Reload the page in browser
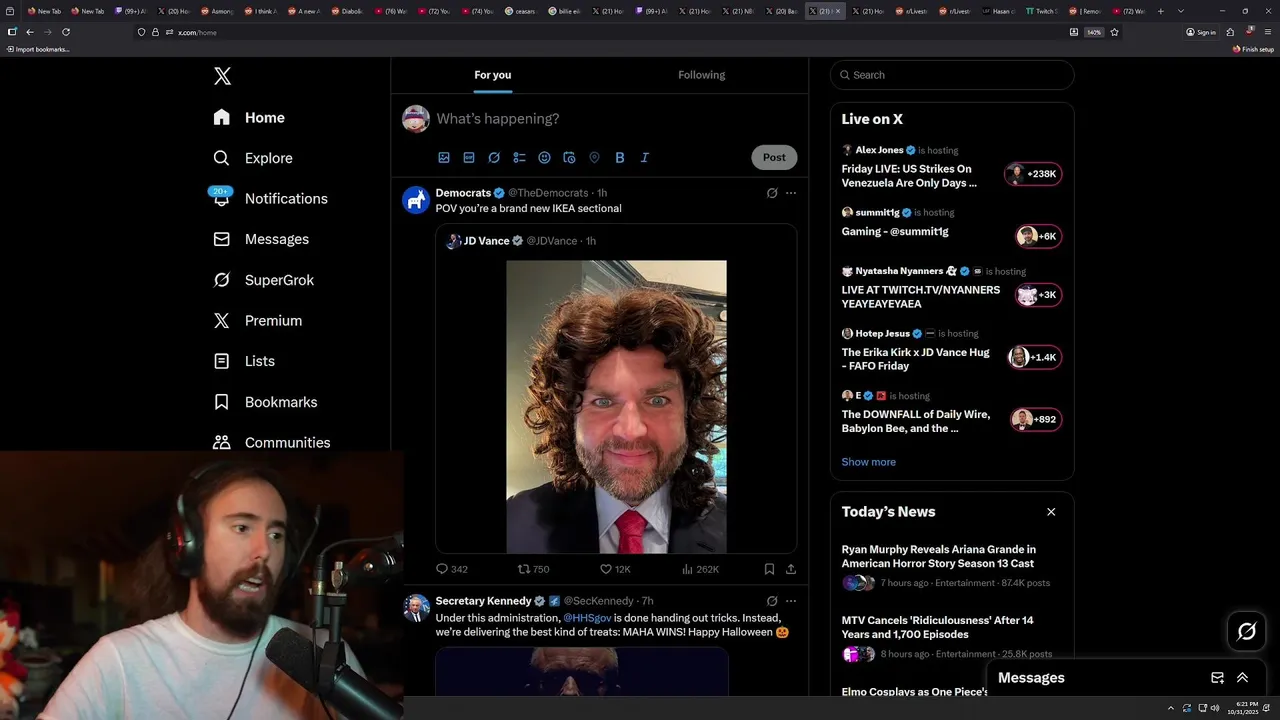1280x720 pixels. click(x=66, y=32)
